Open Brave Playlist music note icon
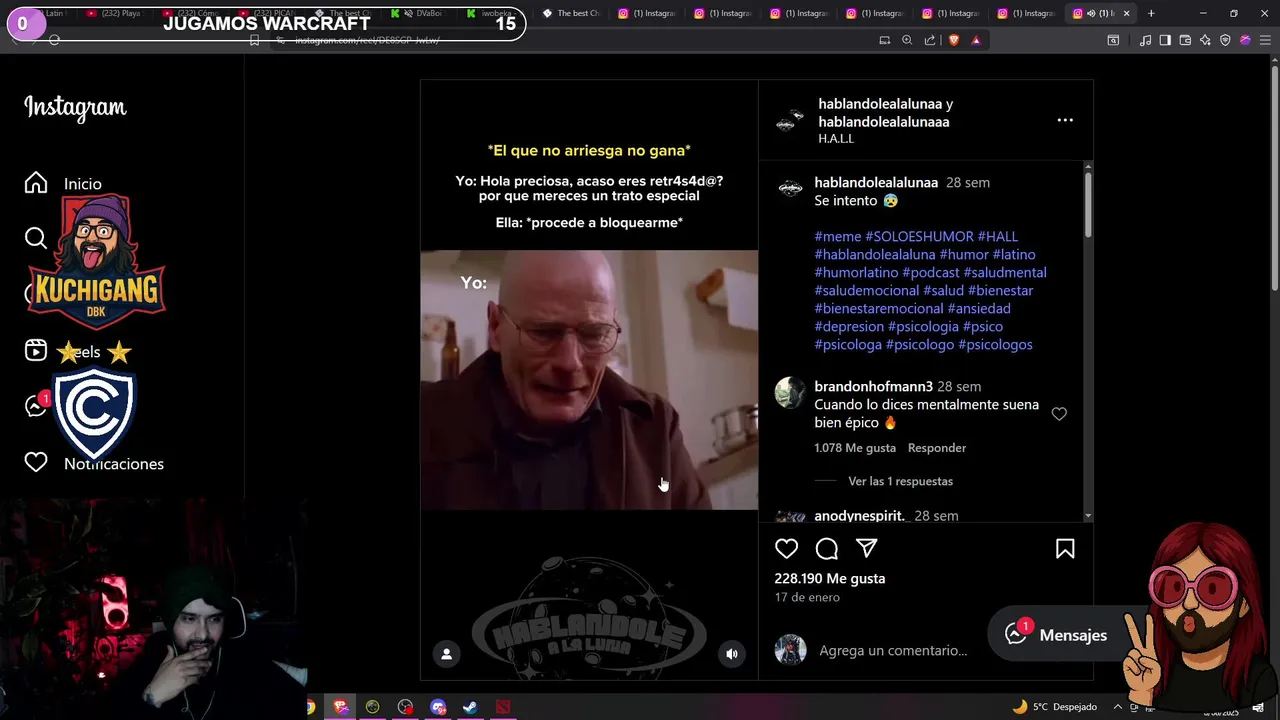 point(1145,40)
